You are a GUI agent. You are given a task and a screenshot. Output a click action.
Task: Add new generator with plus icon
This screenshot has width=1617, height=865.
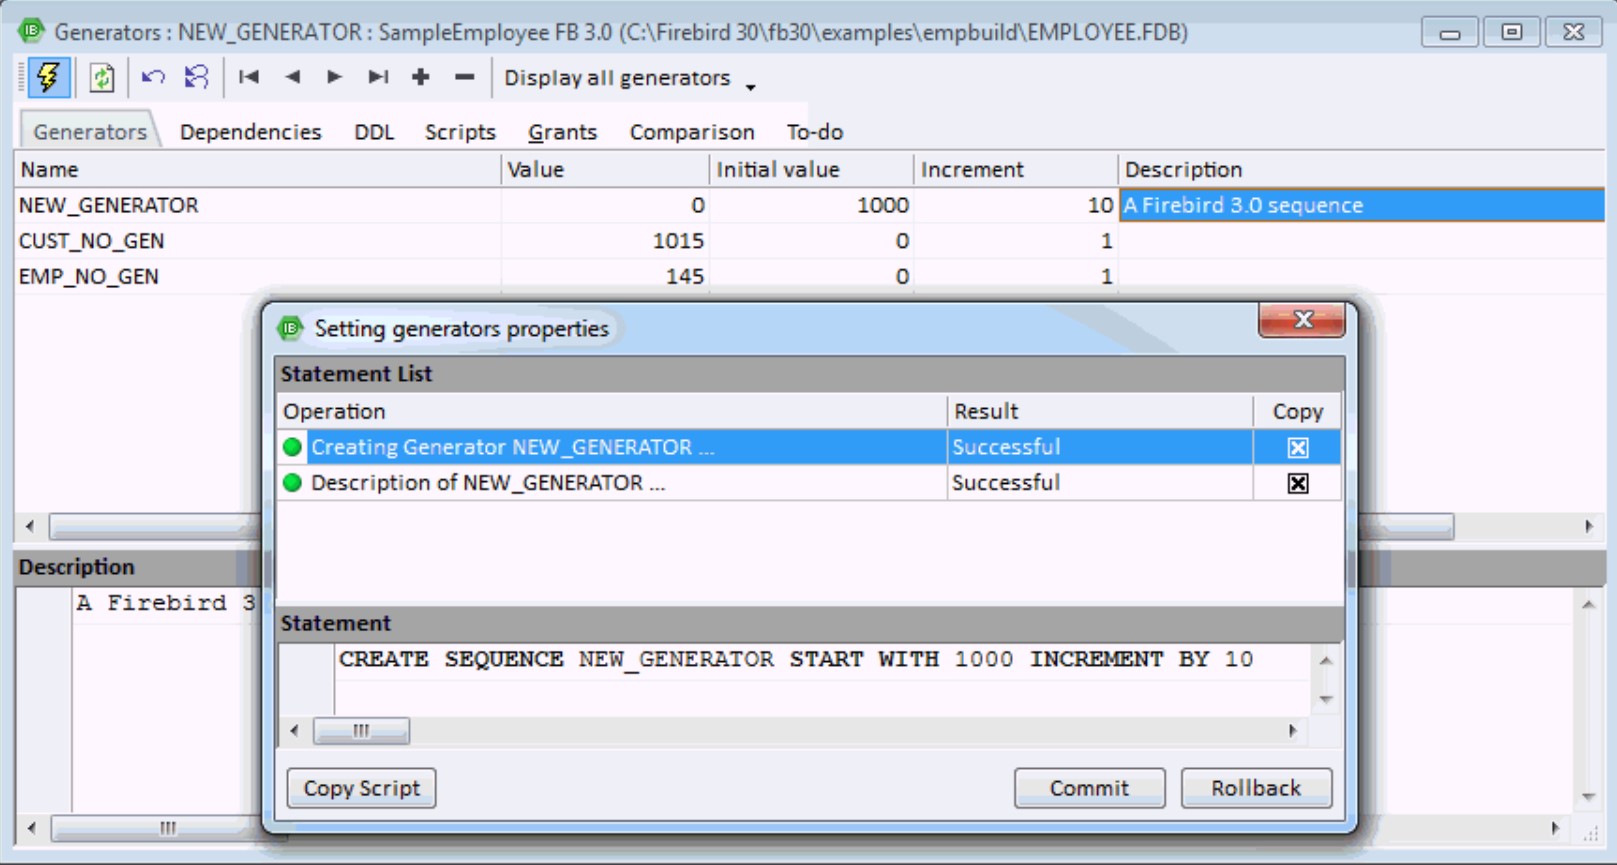421,78
